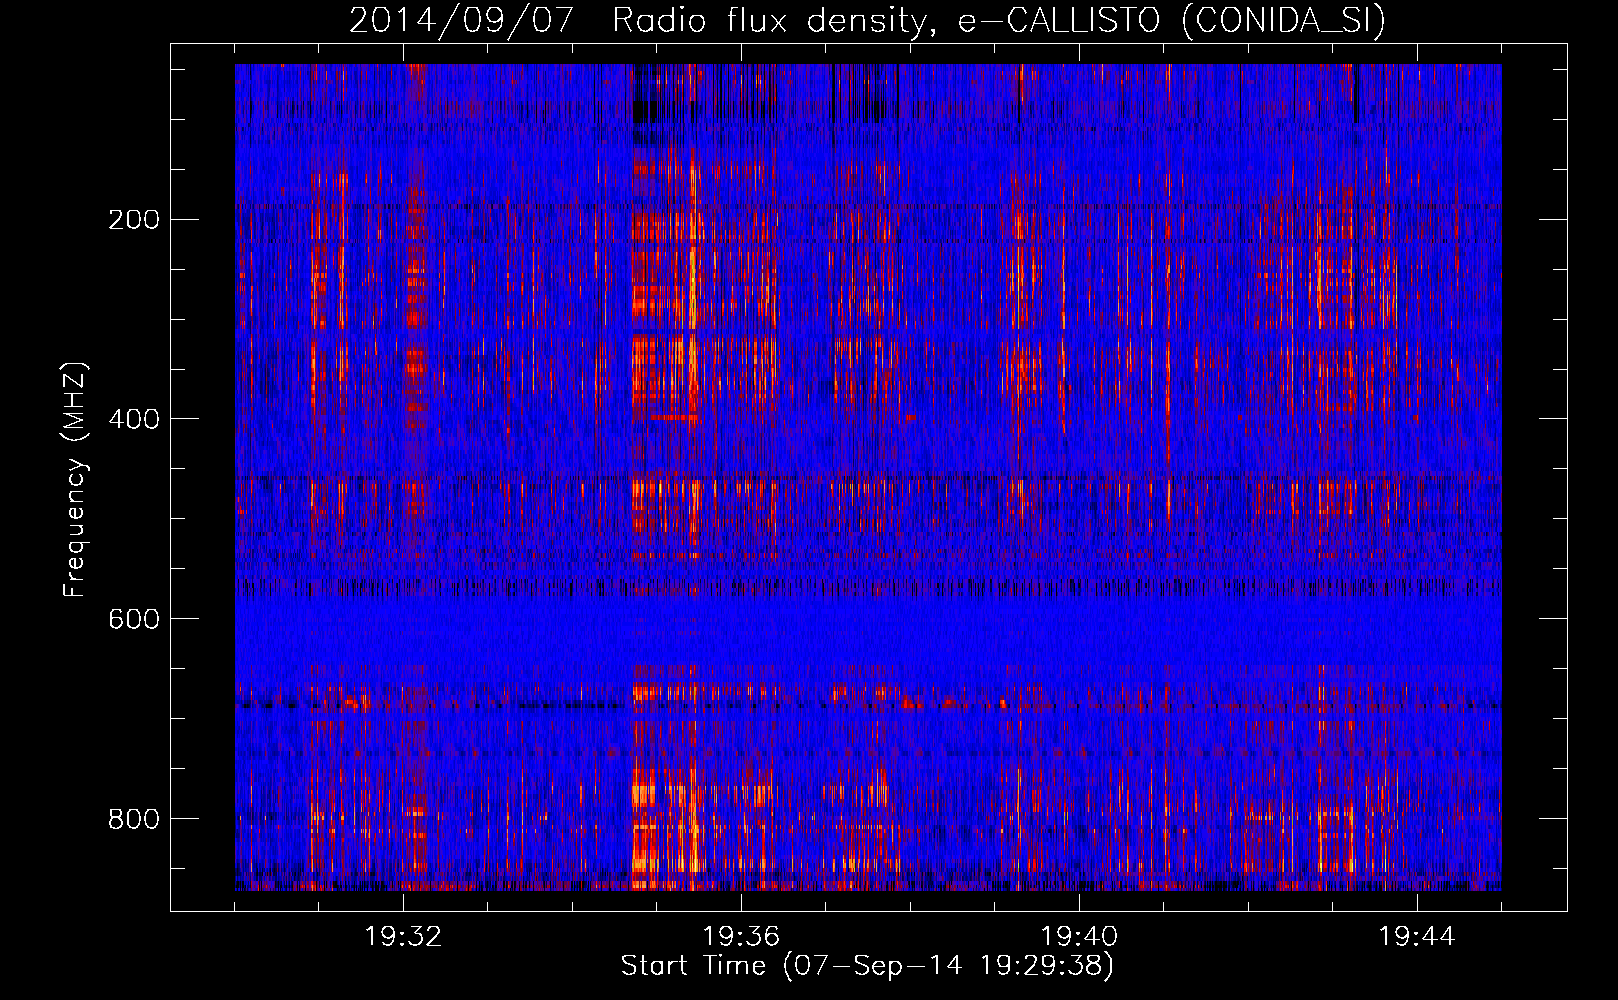This screenshot has width=1618, height=1000.
Task: Click the 200 frequency tick label
Action: [134, 219]
